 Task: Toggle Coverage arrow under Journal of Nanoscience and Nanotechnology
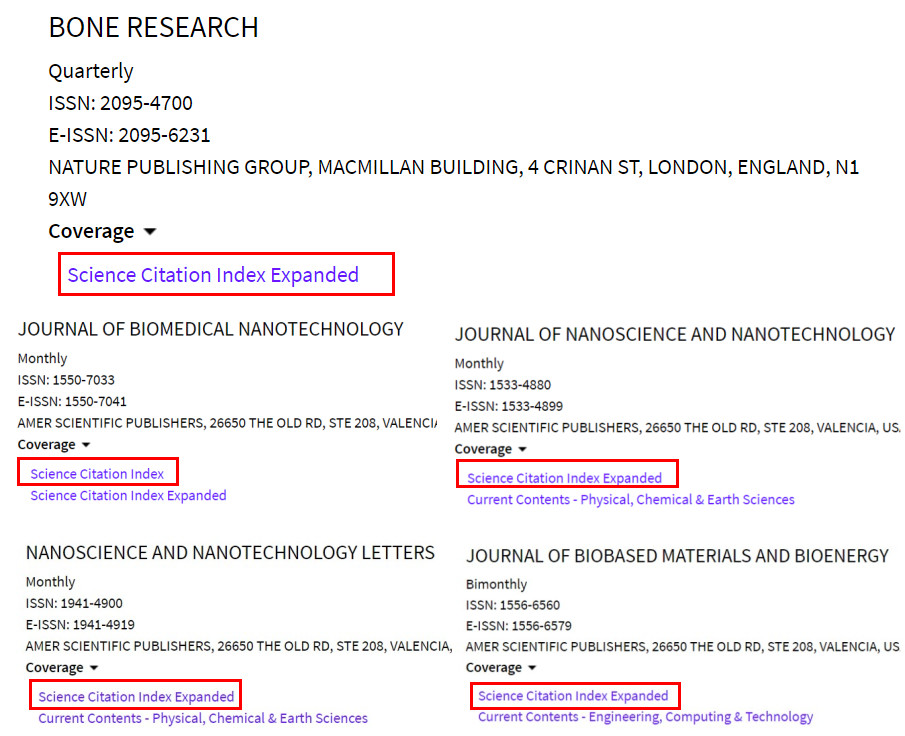click(x=522, y=449)
